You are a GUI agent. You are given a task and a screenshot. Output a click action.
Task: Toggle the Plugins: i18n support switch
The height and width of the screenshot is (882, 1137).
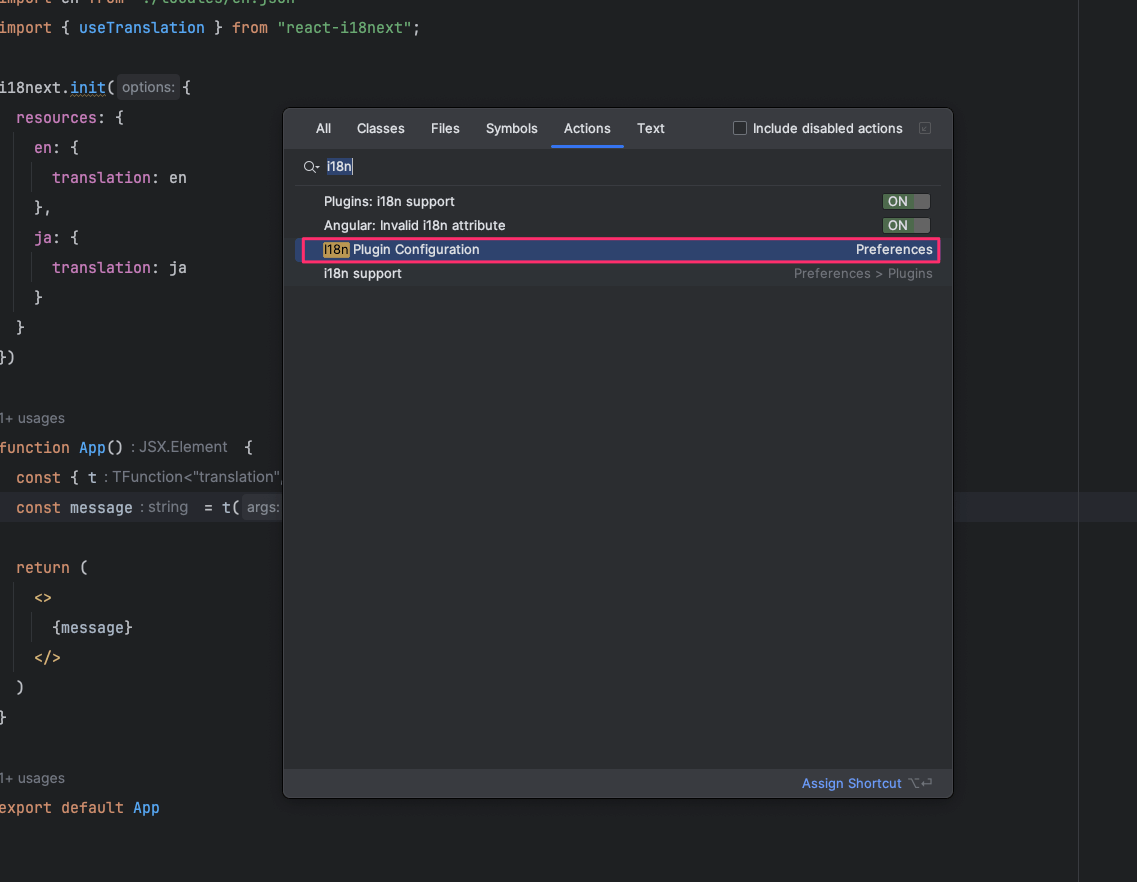(x=905, y=202)
